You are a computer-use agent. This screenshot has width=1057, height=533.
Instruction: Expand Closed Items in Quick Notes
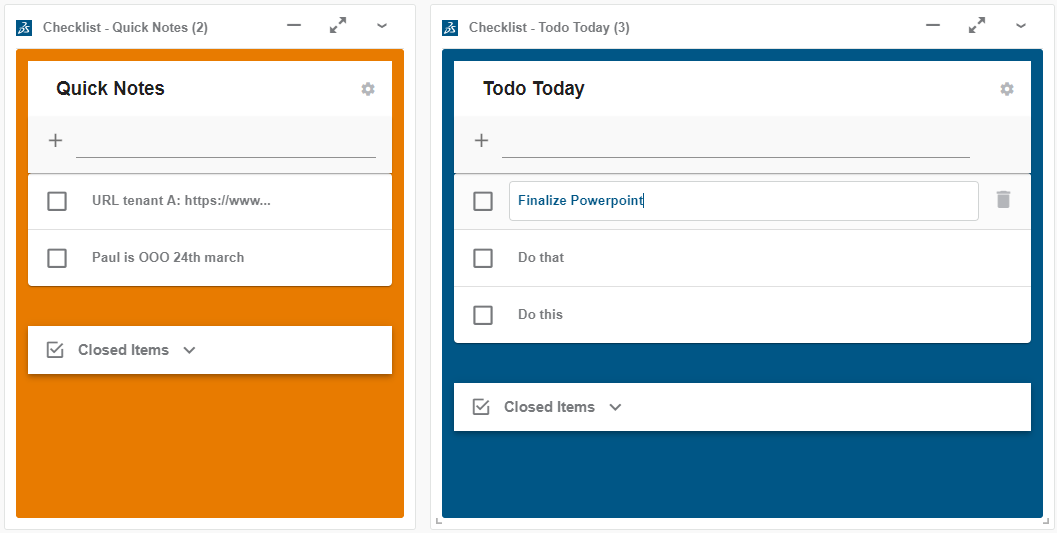click(190, 350)
